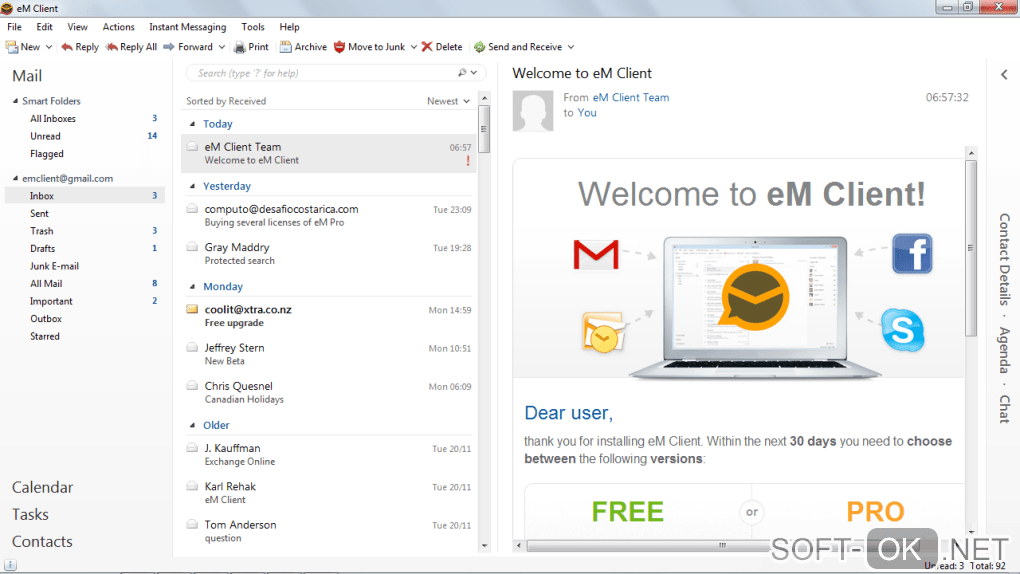The image size is (1020, 574).
Task: Open the Chat side tab
Action: [1004, 409]
